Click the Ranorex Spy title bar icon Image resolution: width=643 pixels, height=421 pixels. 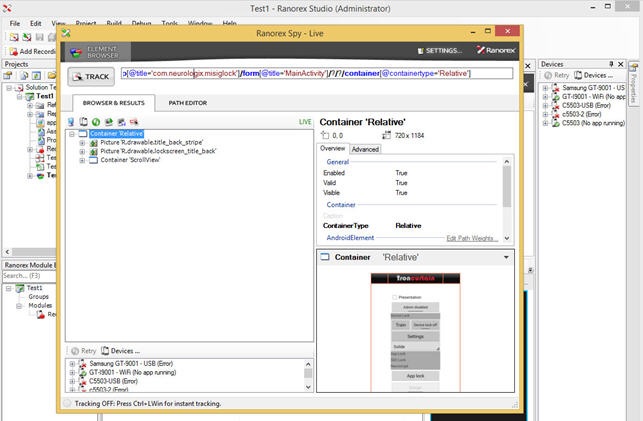(66, 33)
